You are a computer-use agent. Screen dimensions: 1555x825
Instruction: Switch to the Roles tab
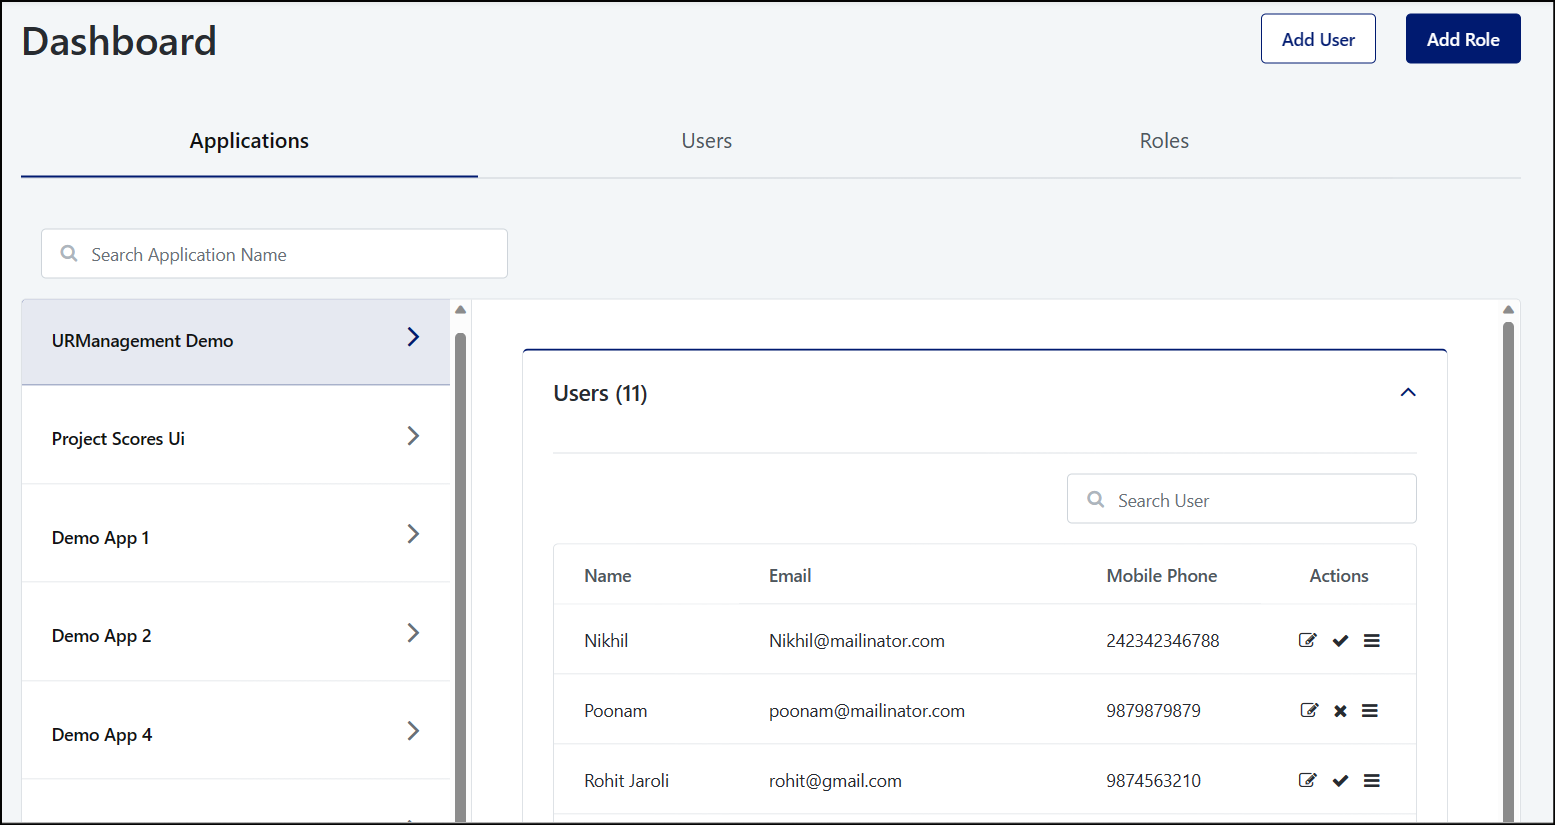tap(1164, 141)
